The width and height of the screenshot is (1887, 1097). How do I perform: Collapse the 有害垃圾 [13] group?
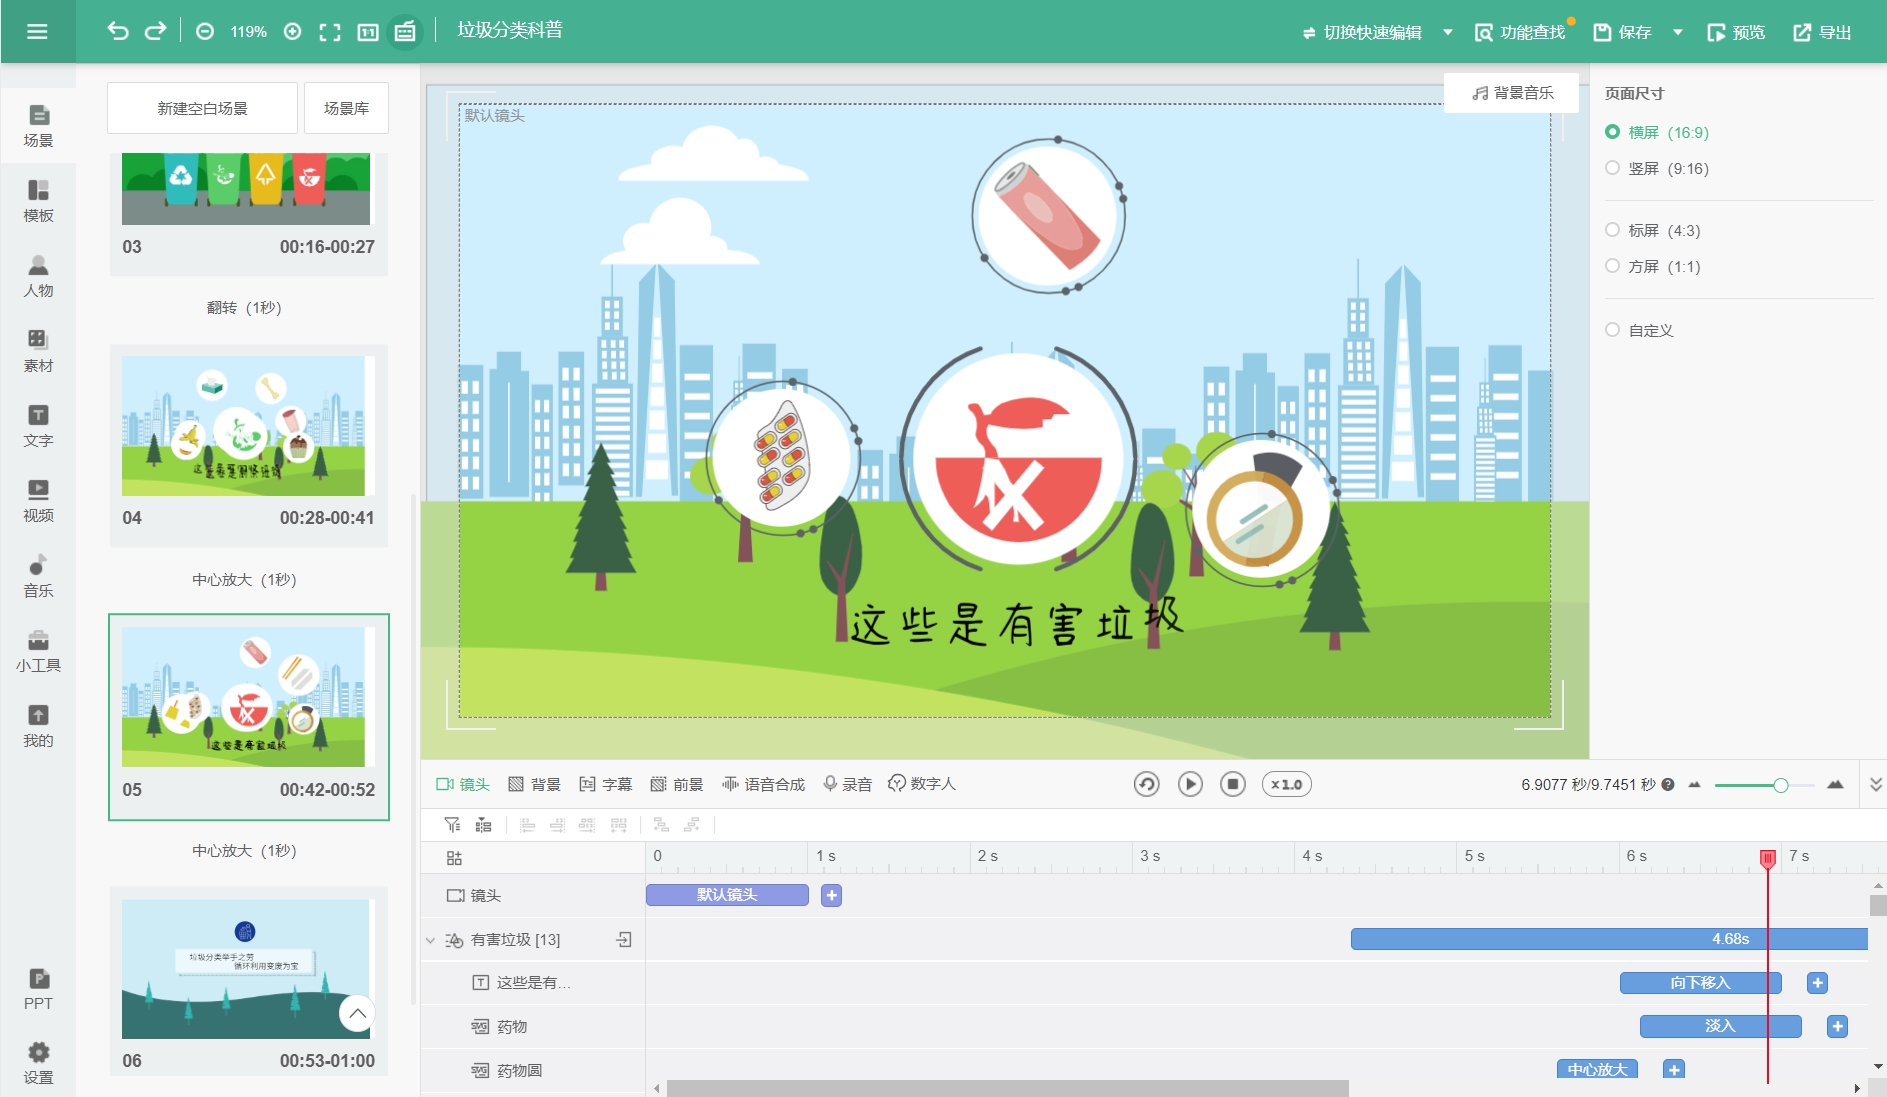coord(430,940)
